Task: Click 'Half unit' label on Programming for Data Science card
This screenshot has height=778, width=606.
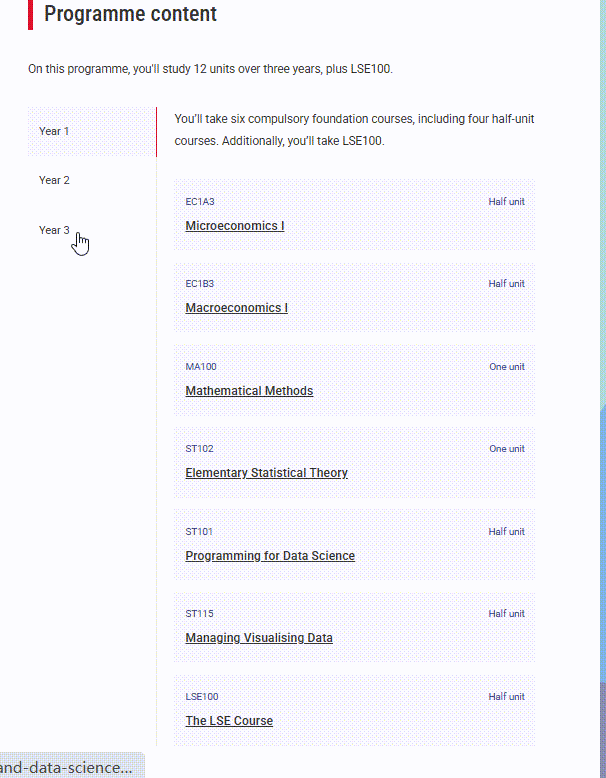Action: pyautogui.click(x=506, y=531)
